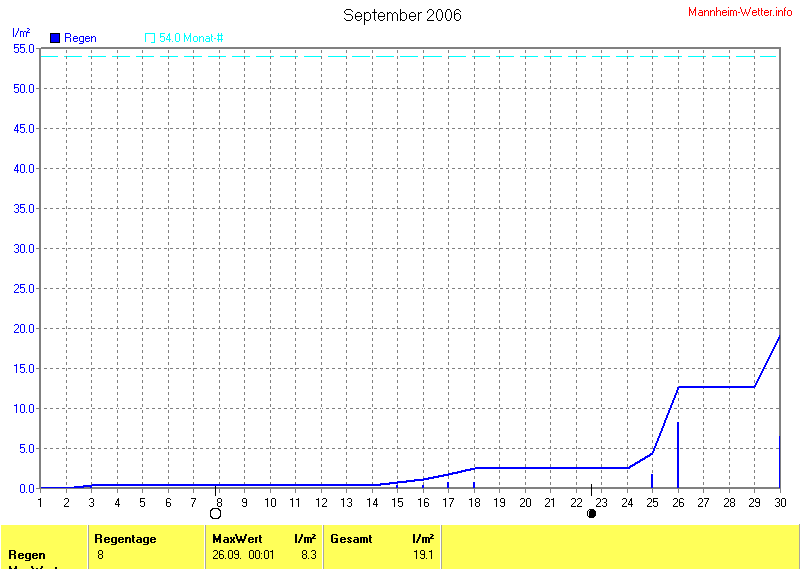Image resolution: width=800 pixels, height=569 pixels.
Task: Open the Mannheim-Wetter.info link
Action: point(740,11)
